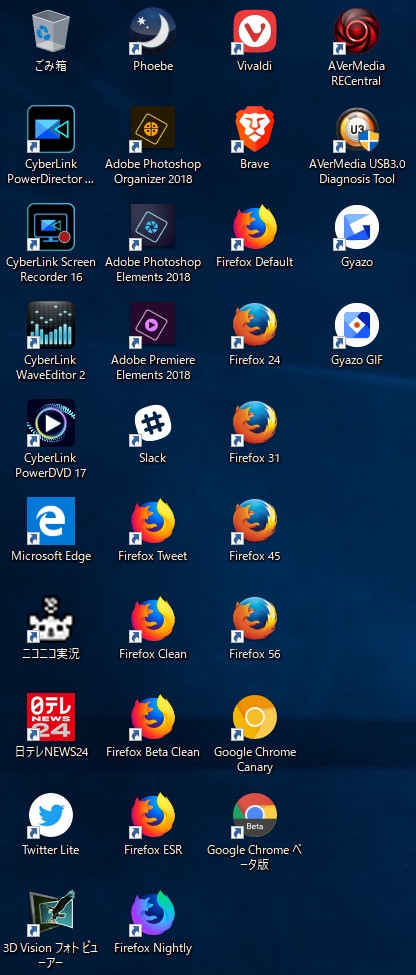416x975 pixels.
Task: Select the Google Chrome Canary icon
Action: pyautogui.click(x=255, y=717)
